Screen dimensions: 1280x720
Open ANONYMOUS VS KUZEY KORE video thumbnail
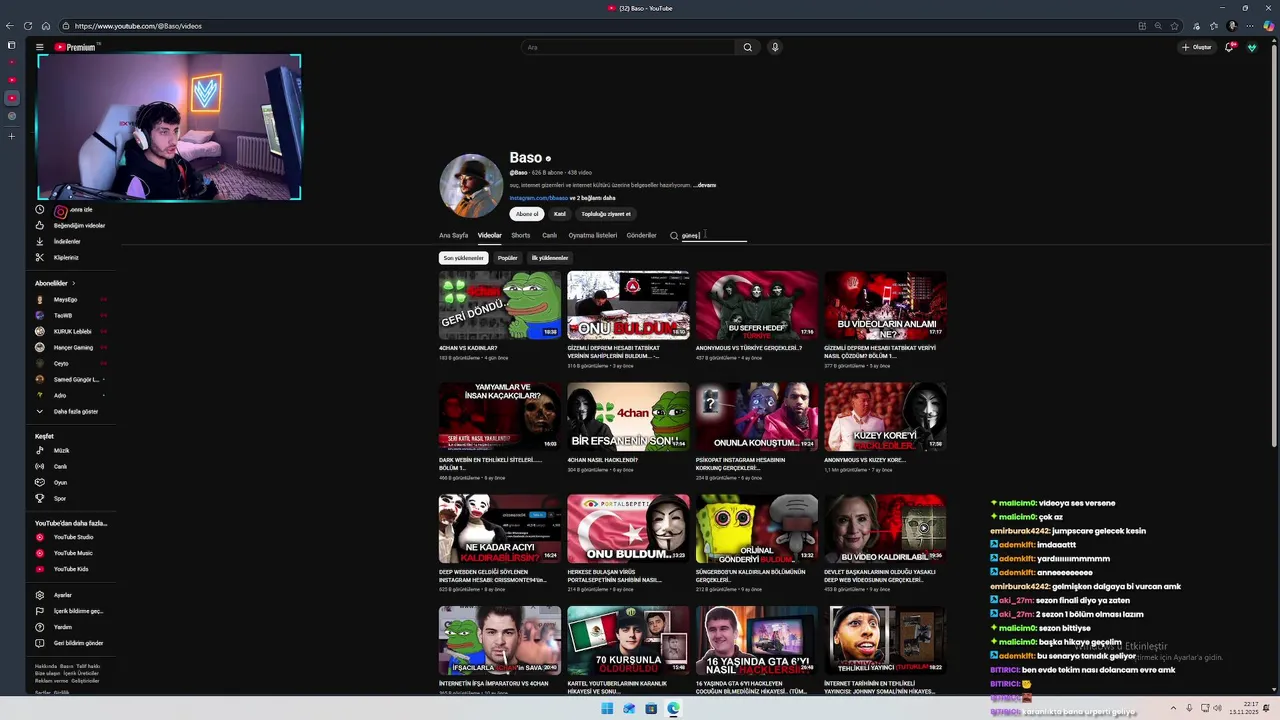885,417
